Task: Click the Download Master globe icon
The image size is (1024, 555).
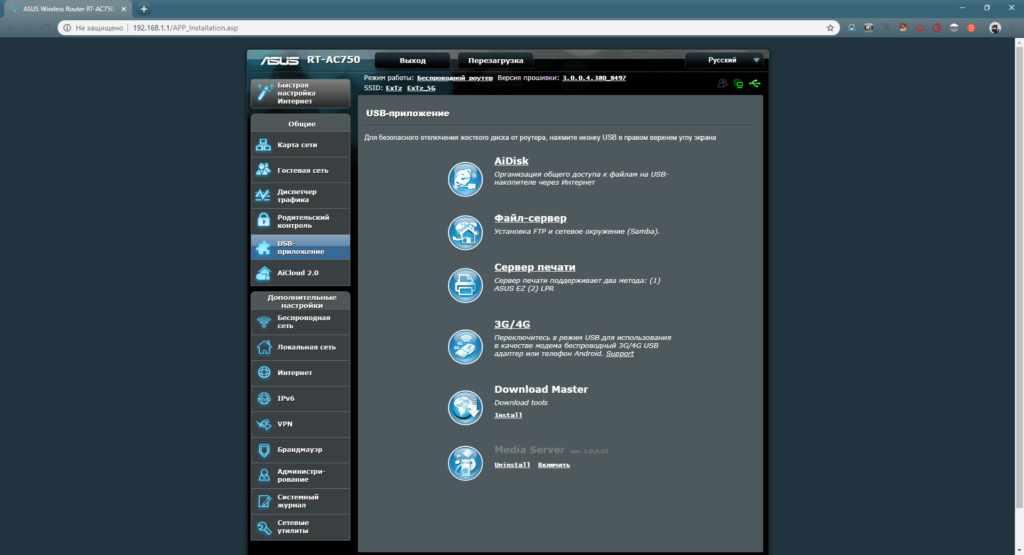Action: (465, 405)
